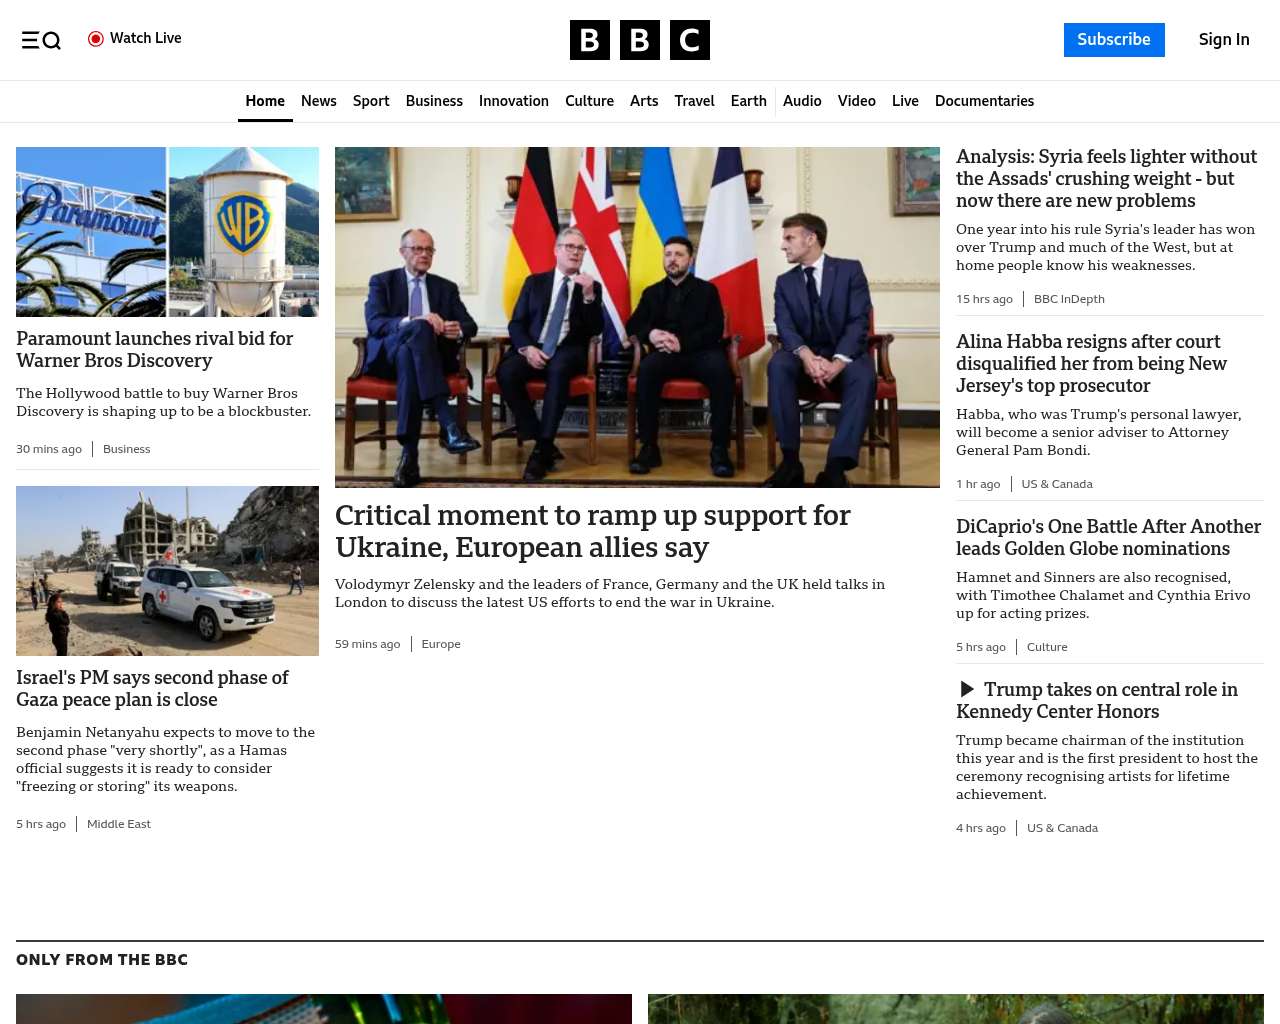This screenshot has width=1280, height=1024.
Task: Click the BBC InDepth category tag
Action: [1069, 299]
